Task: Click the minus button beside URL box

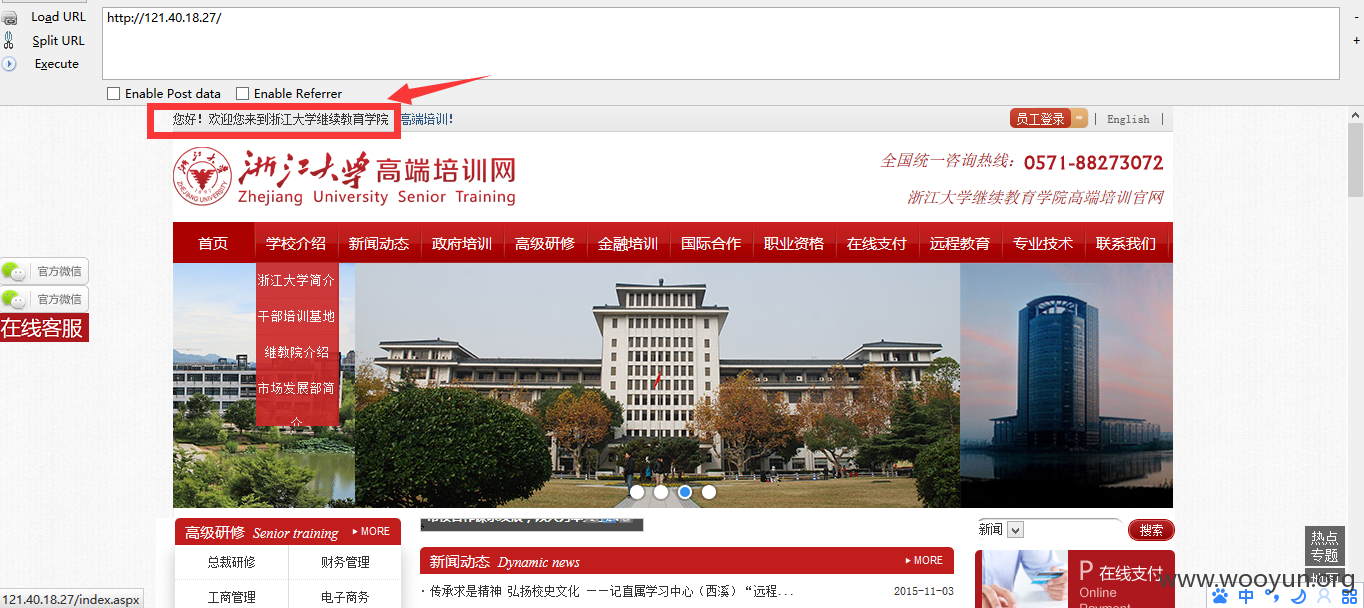Action: pyautogui.click(x=1356, y=17)
